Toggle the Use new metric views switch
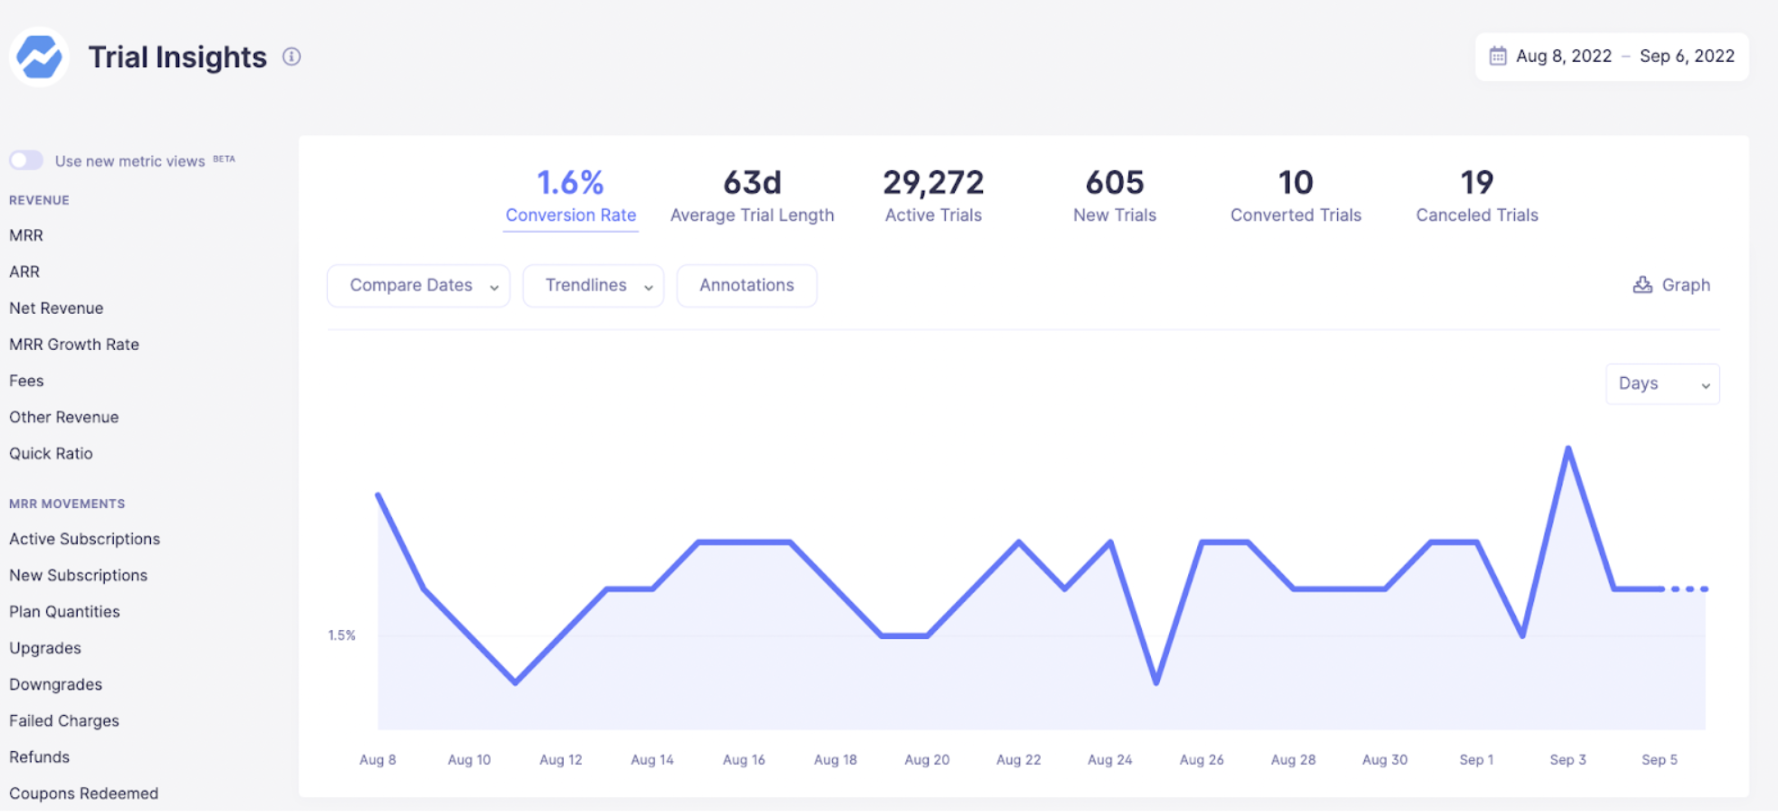Screen dimensions: 1778x812 pyautogui.click(x=27, y=160)
